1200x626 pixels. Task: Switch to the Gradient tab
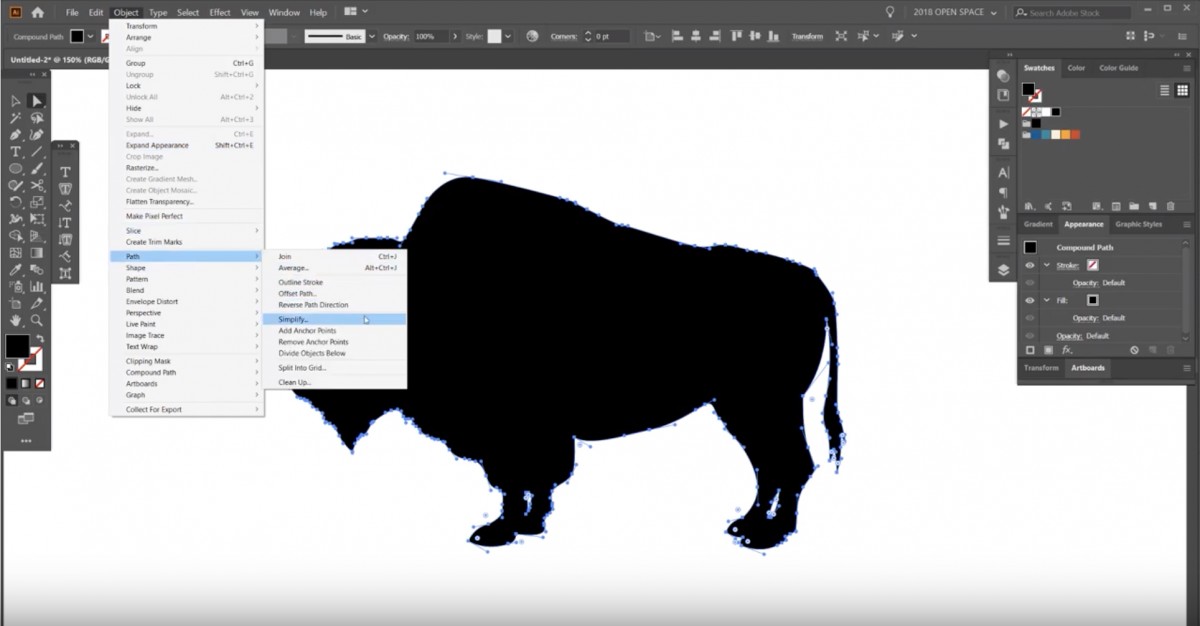pyautogui.click(x=1038, y=225)
